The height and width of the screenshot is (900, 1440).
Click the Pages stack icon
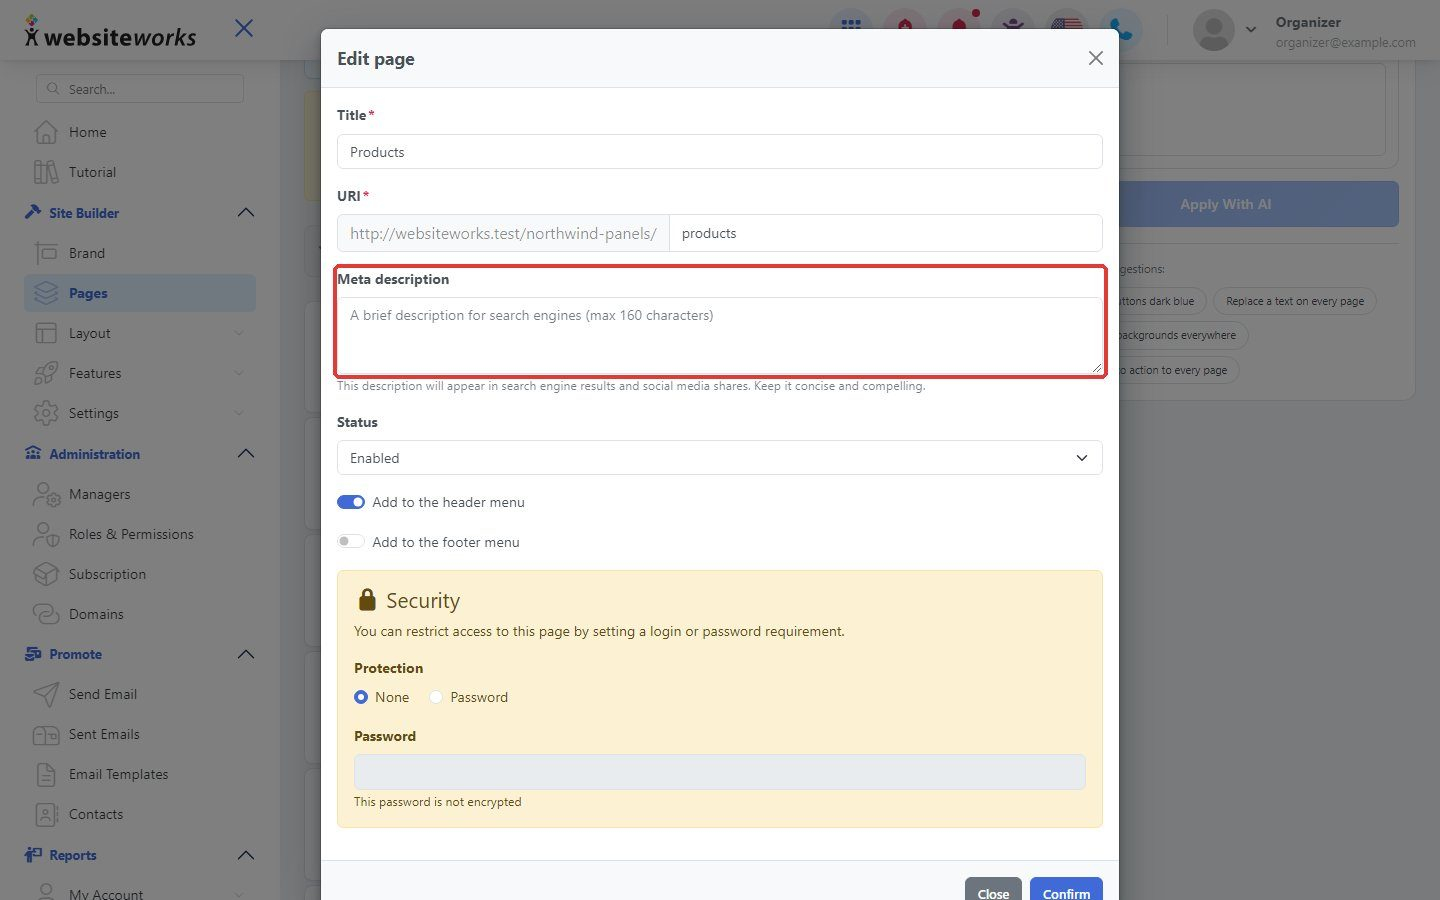46,293
